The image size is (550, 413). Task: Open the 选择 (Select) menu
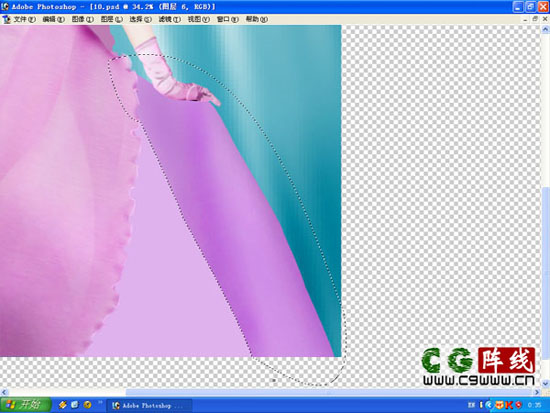coord(140,19)
